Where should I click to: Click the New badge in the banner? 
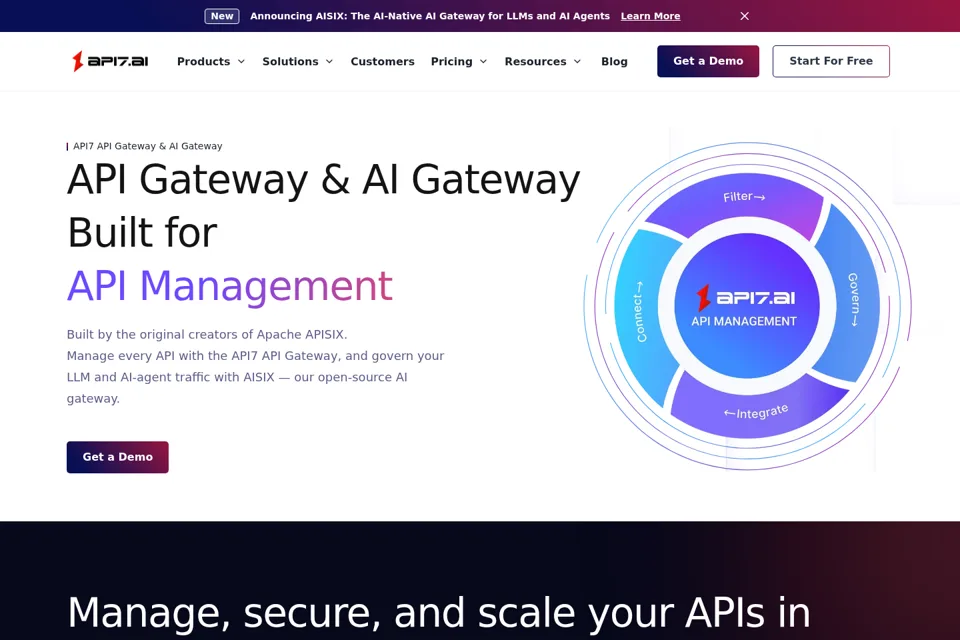tap(222, 16)
